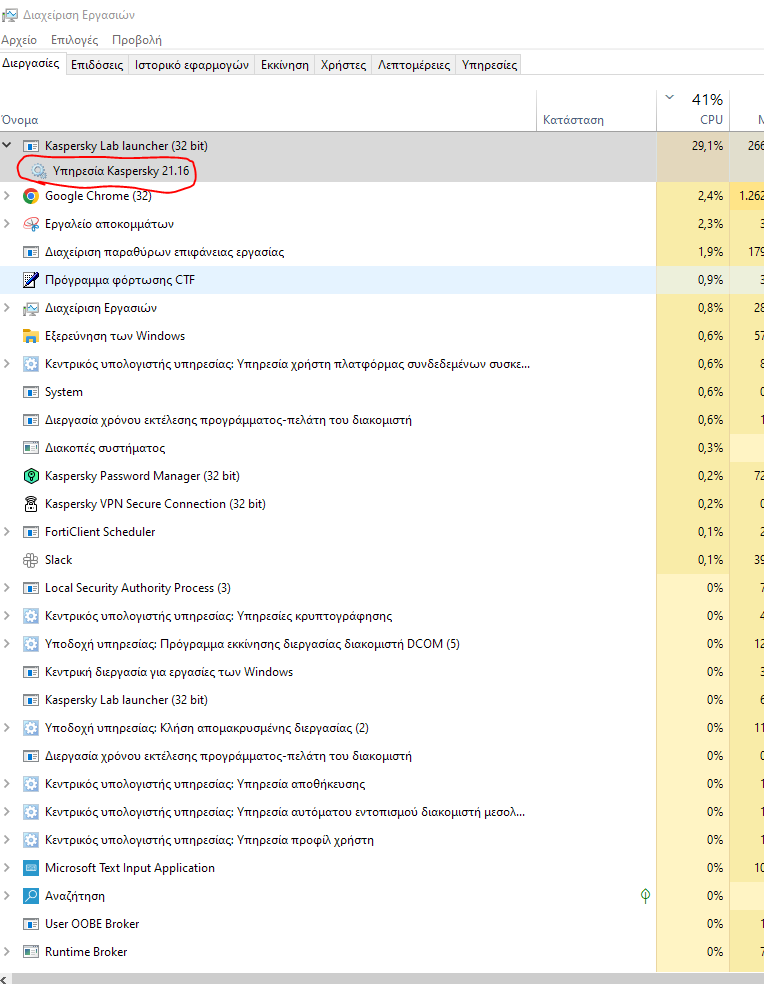Switch to the Ιστορικό εφαρμογών tab
The width and height of the screenshot is (764, 984).
(191, 65)
